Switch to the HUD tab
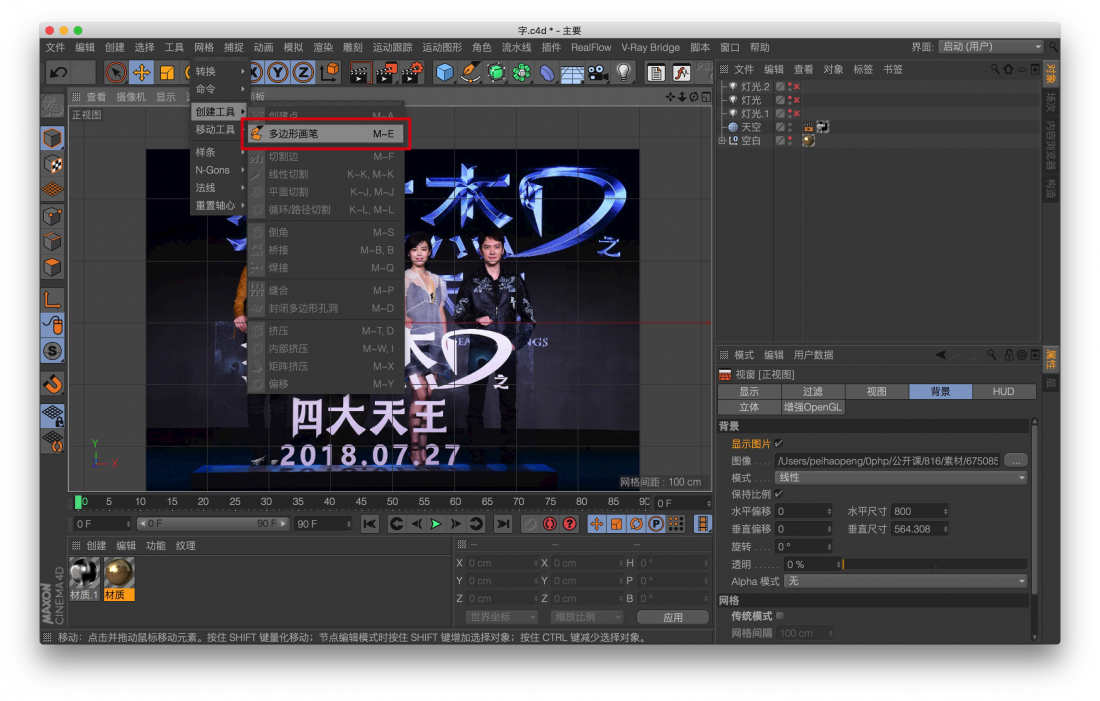The image size is (1100, 701). click(1002, 392)
